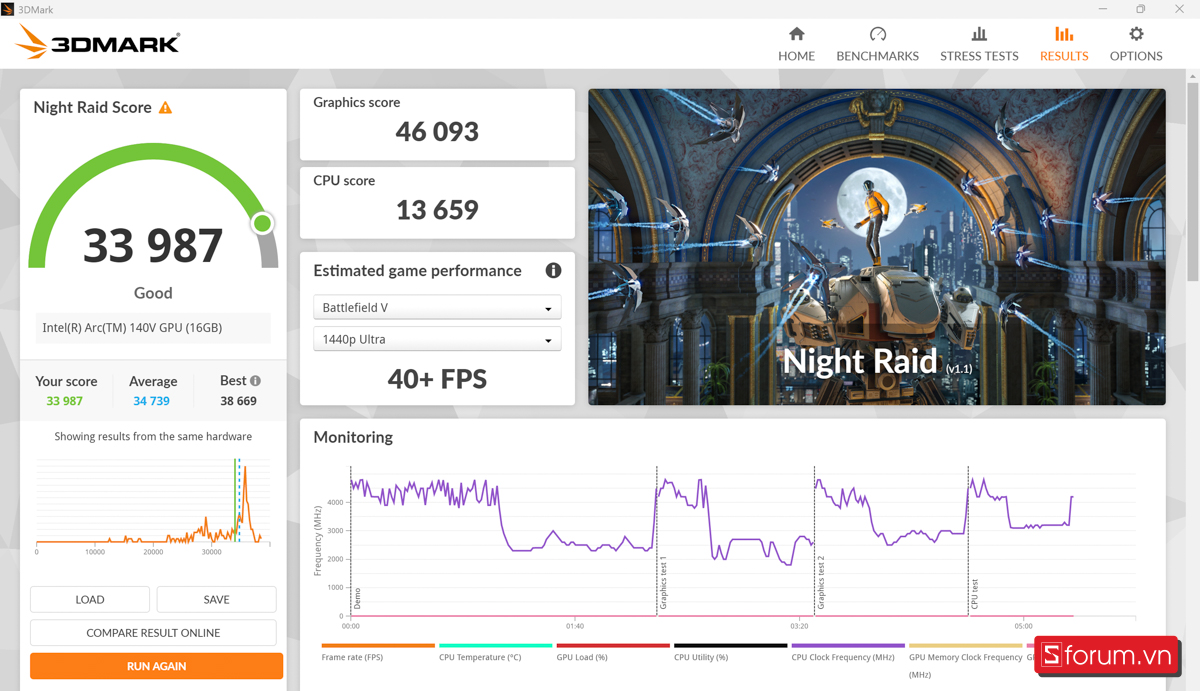Click the warning icon beside Night Raid Score
This screenshot has width=1200, height=691.
166,107
